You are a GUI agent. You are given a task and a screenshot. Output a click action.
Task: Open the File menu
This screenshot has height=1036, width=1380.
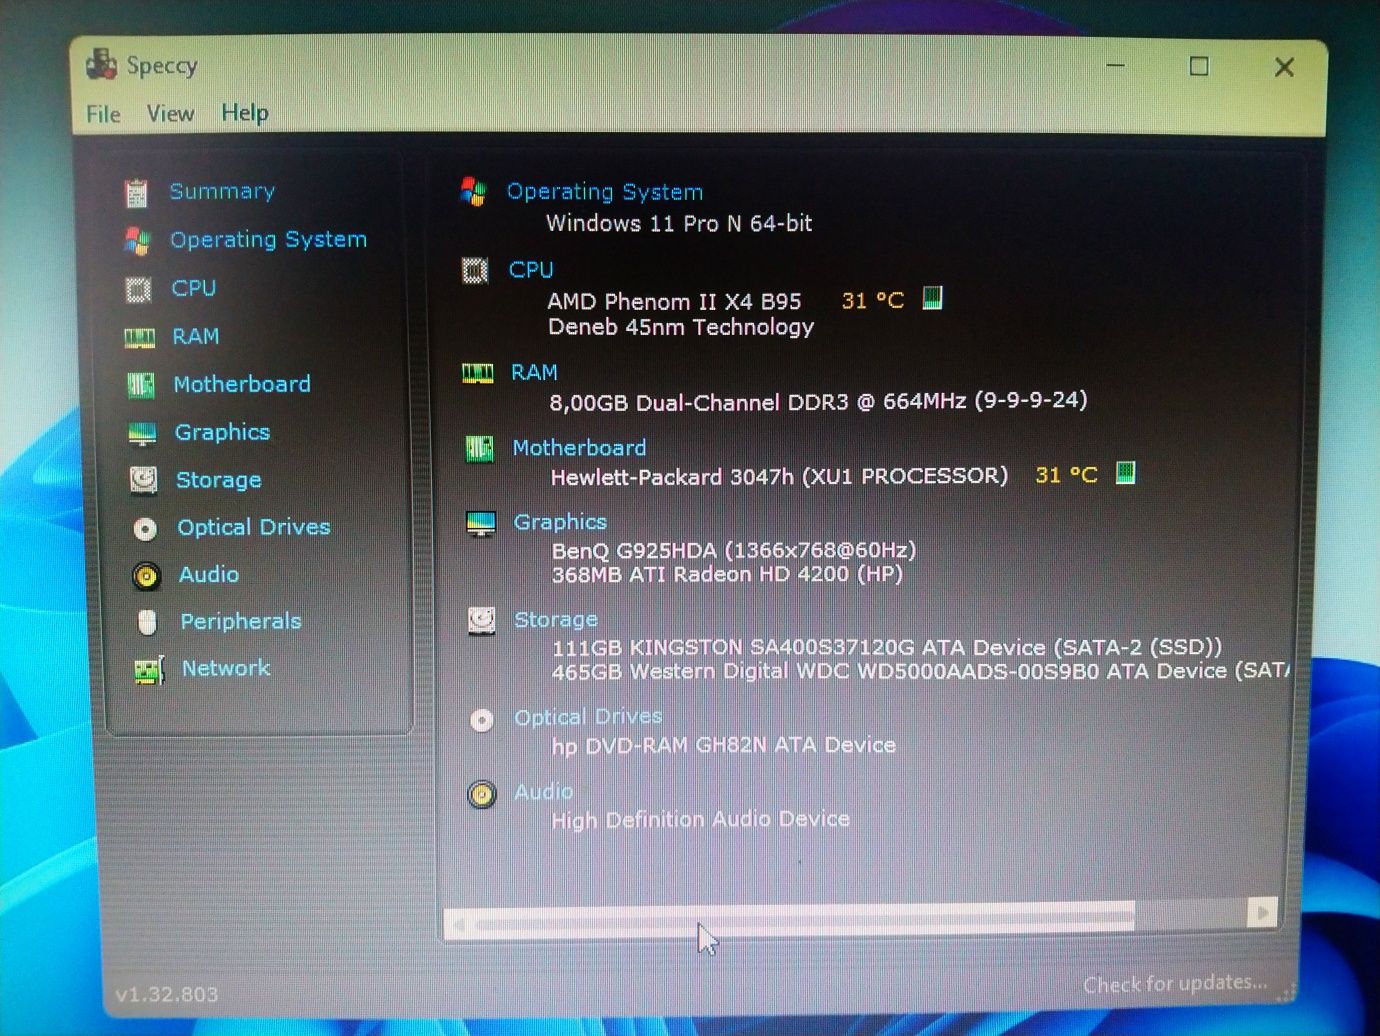[x=103, y=114]
